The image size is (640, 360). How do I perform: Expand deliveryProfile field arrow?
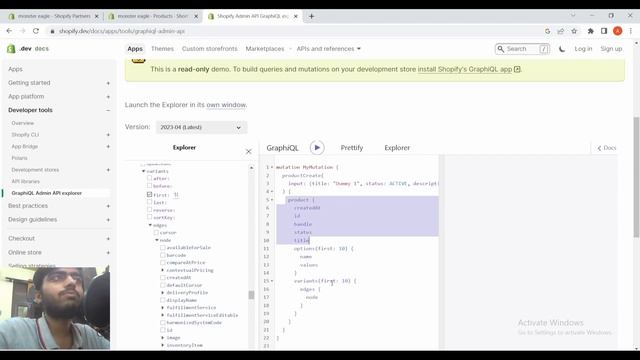click(162, 293)
